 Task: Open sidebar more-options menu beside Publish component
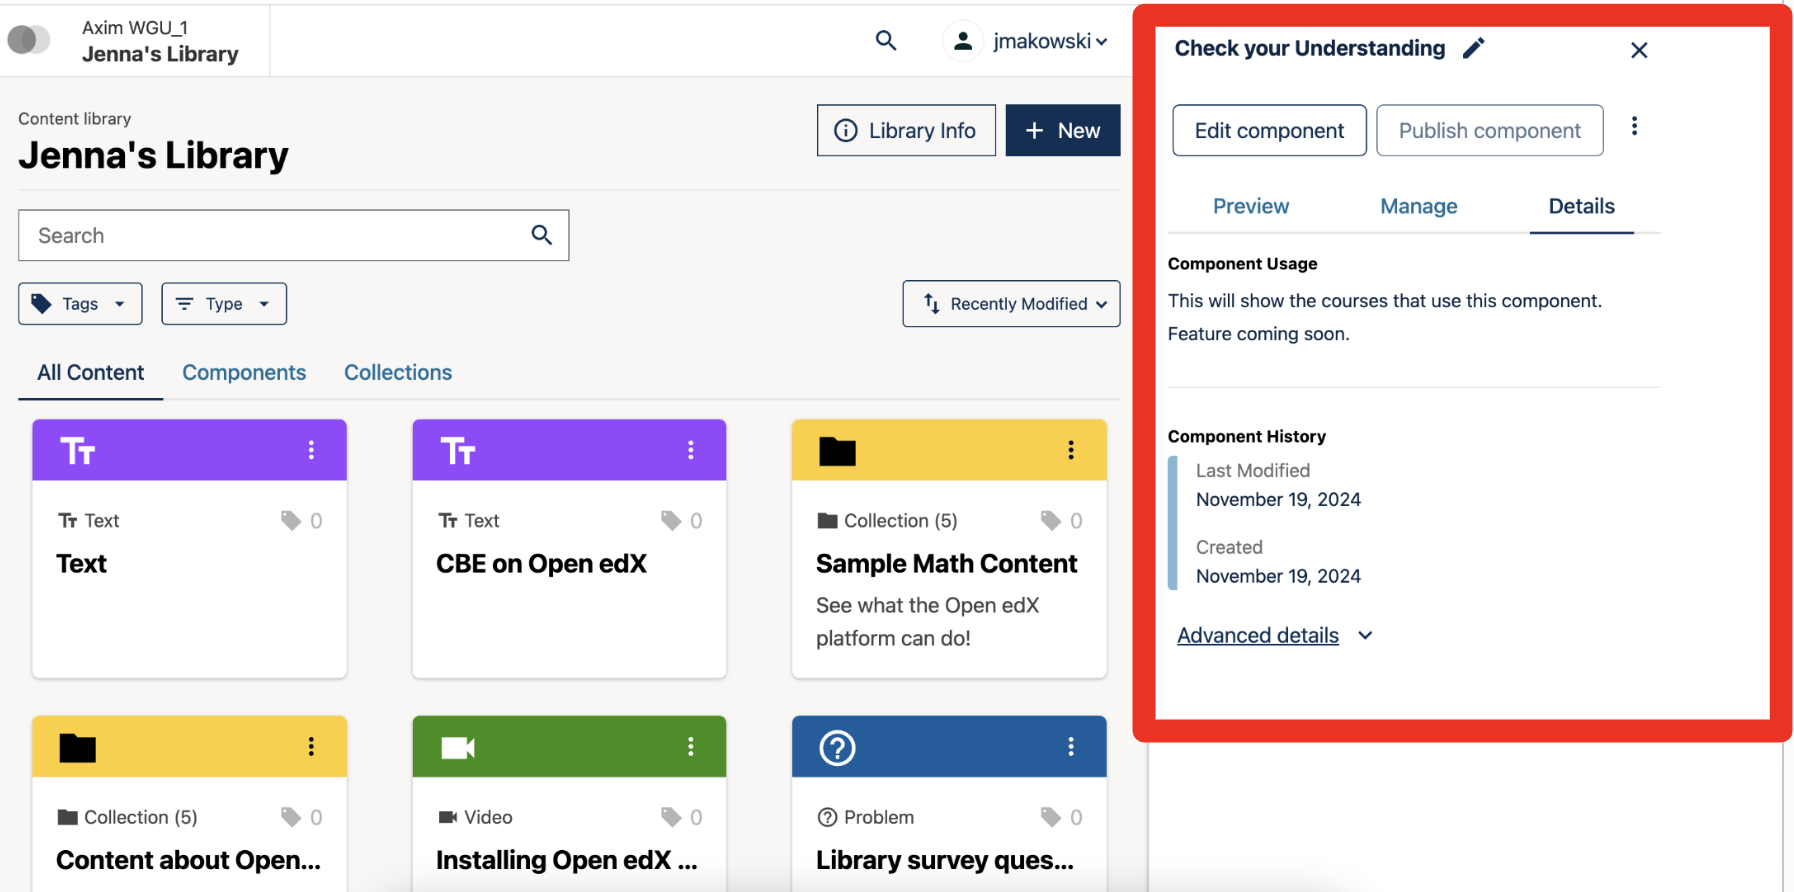[x=1634, y=127]
